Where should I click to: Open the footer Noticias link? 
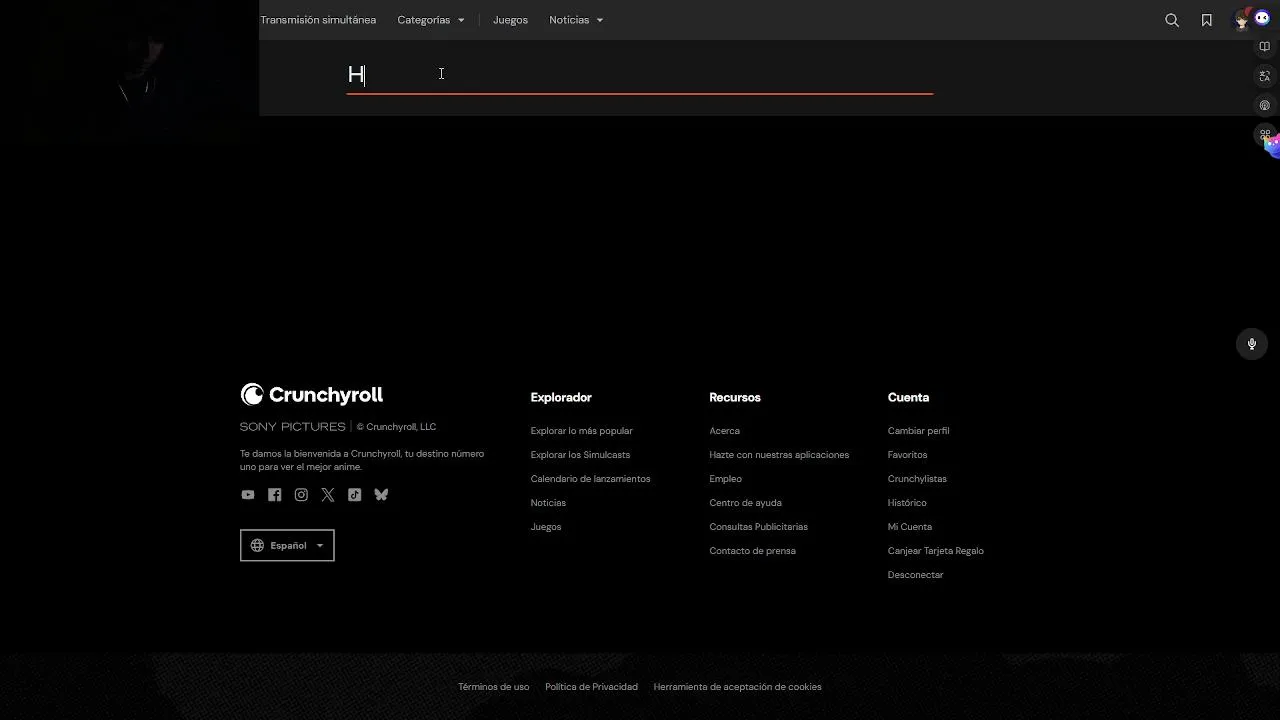click(548, 503)
